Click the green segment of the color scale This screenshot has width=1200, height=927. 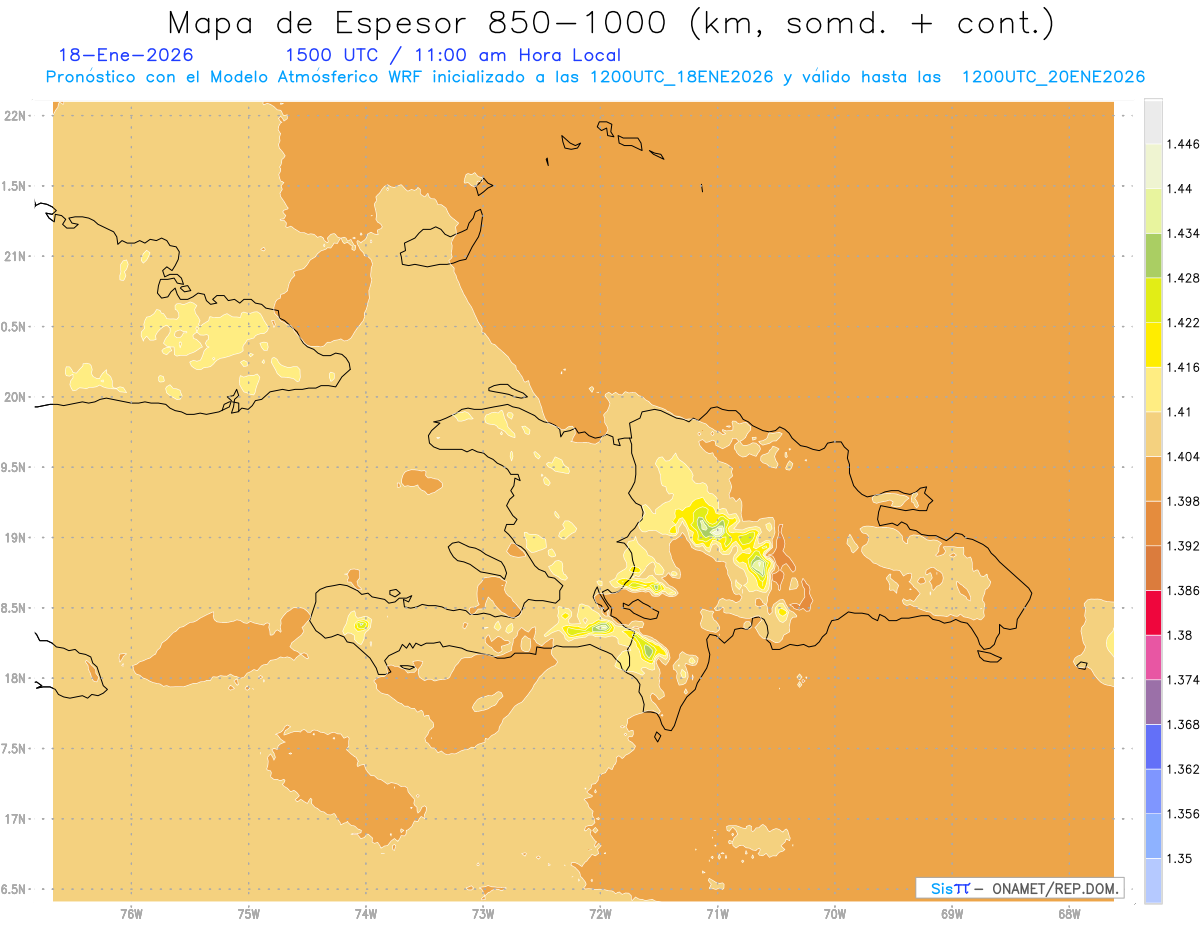click(1153, 255)
